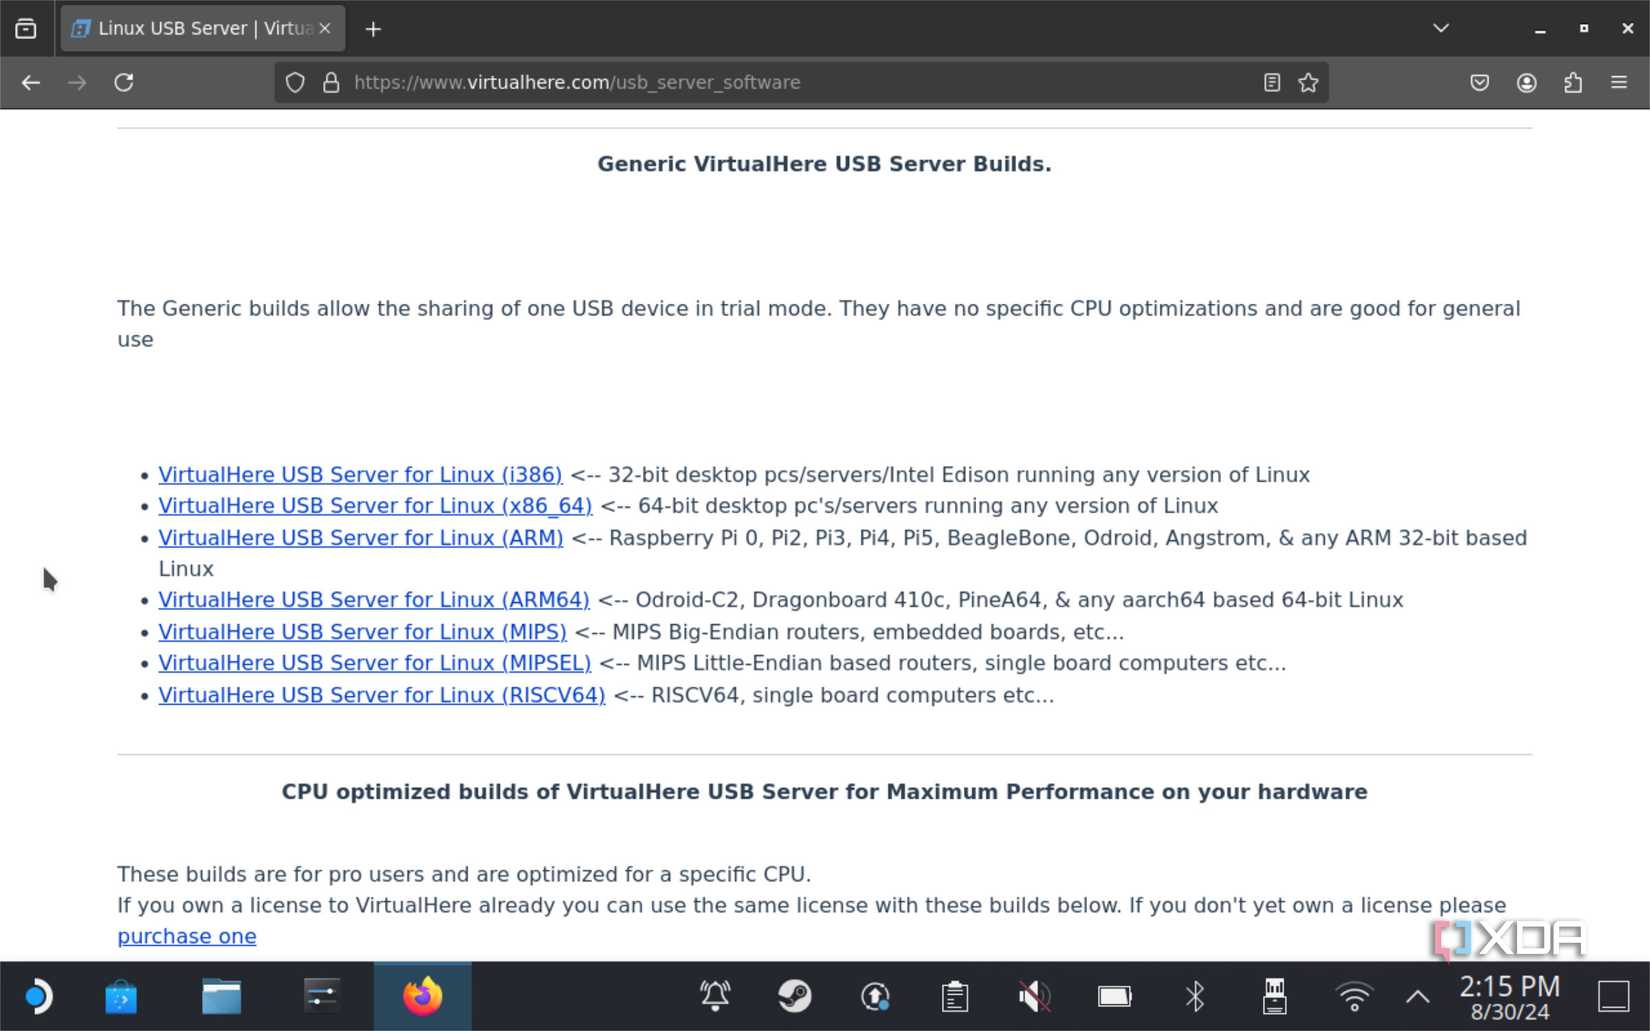The image size is (1650, 1031).
Task: Save page to Pocket
Action: click(1479, 82)
